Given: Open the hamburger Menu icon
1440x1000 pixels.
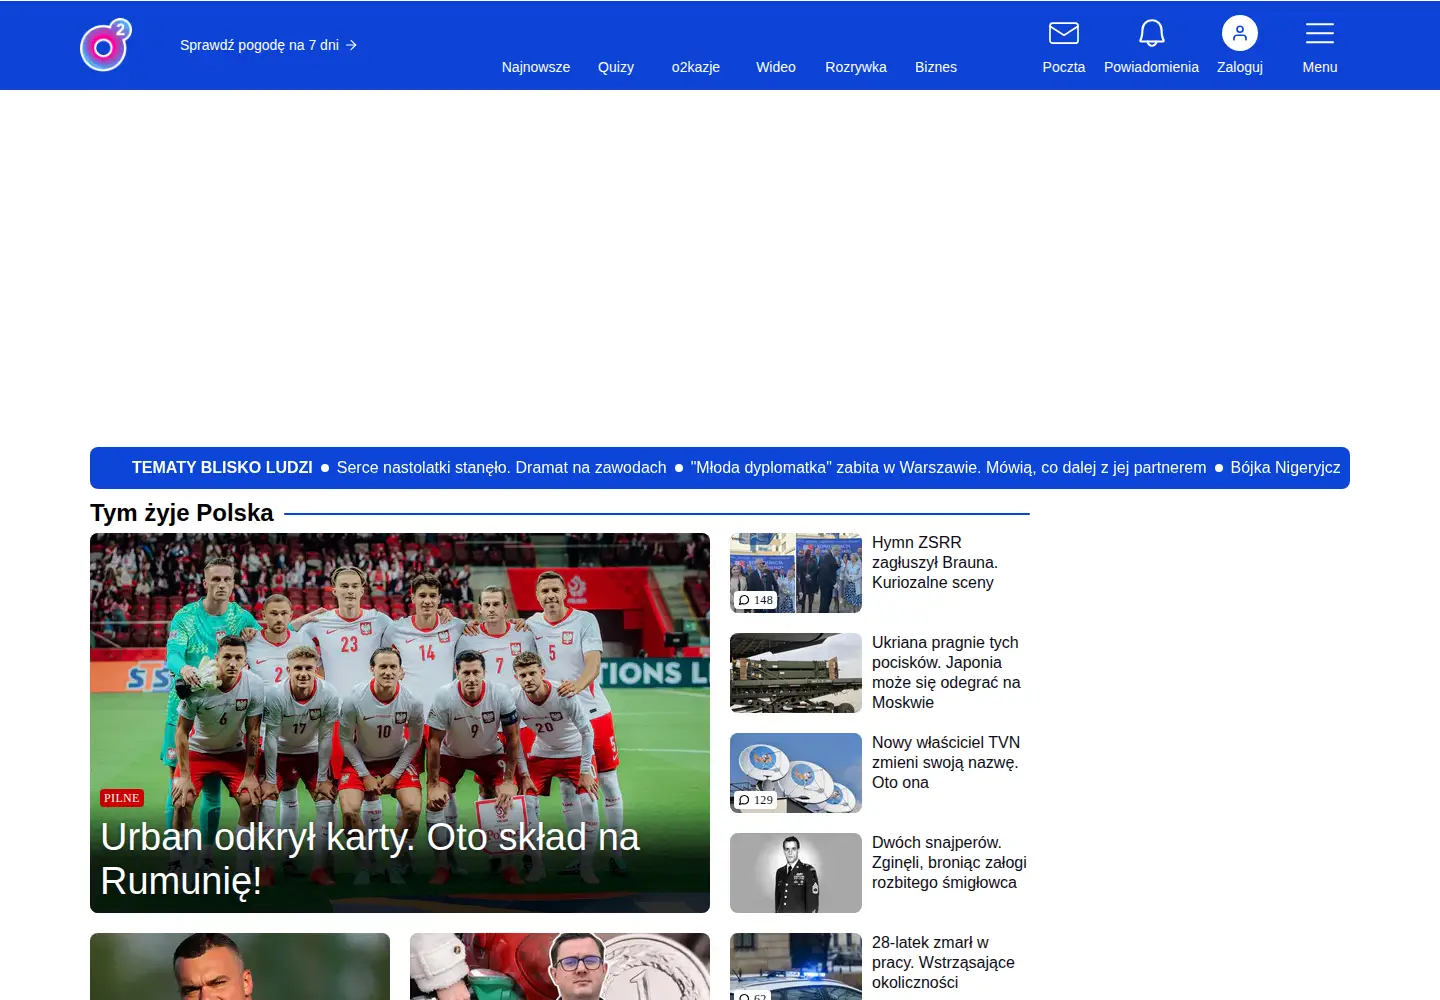Looking at the screenshot, I should (1319, 33).
